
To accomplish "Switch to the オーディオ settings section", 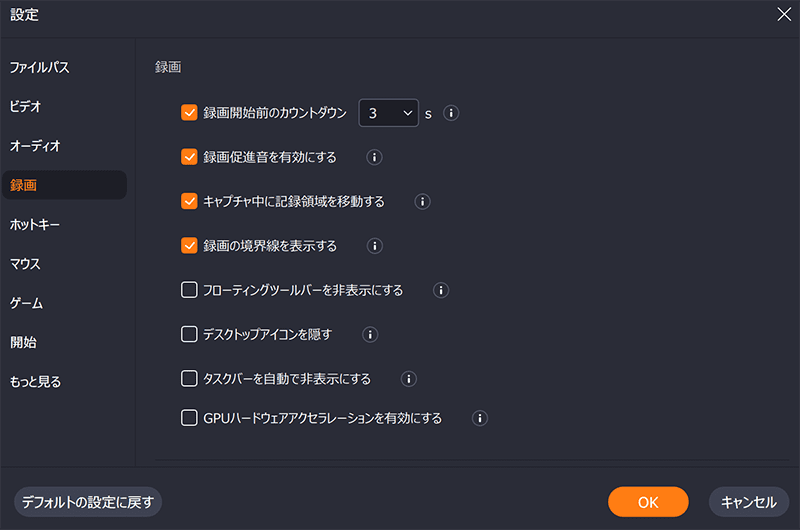I will pyautogui.click(x=35, y=146).
